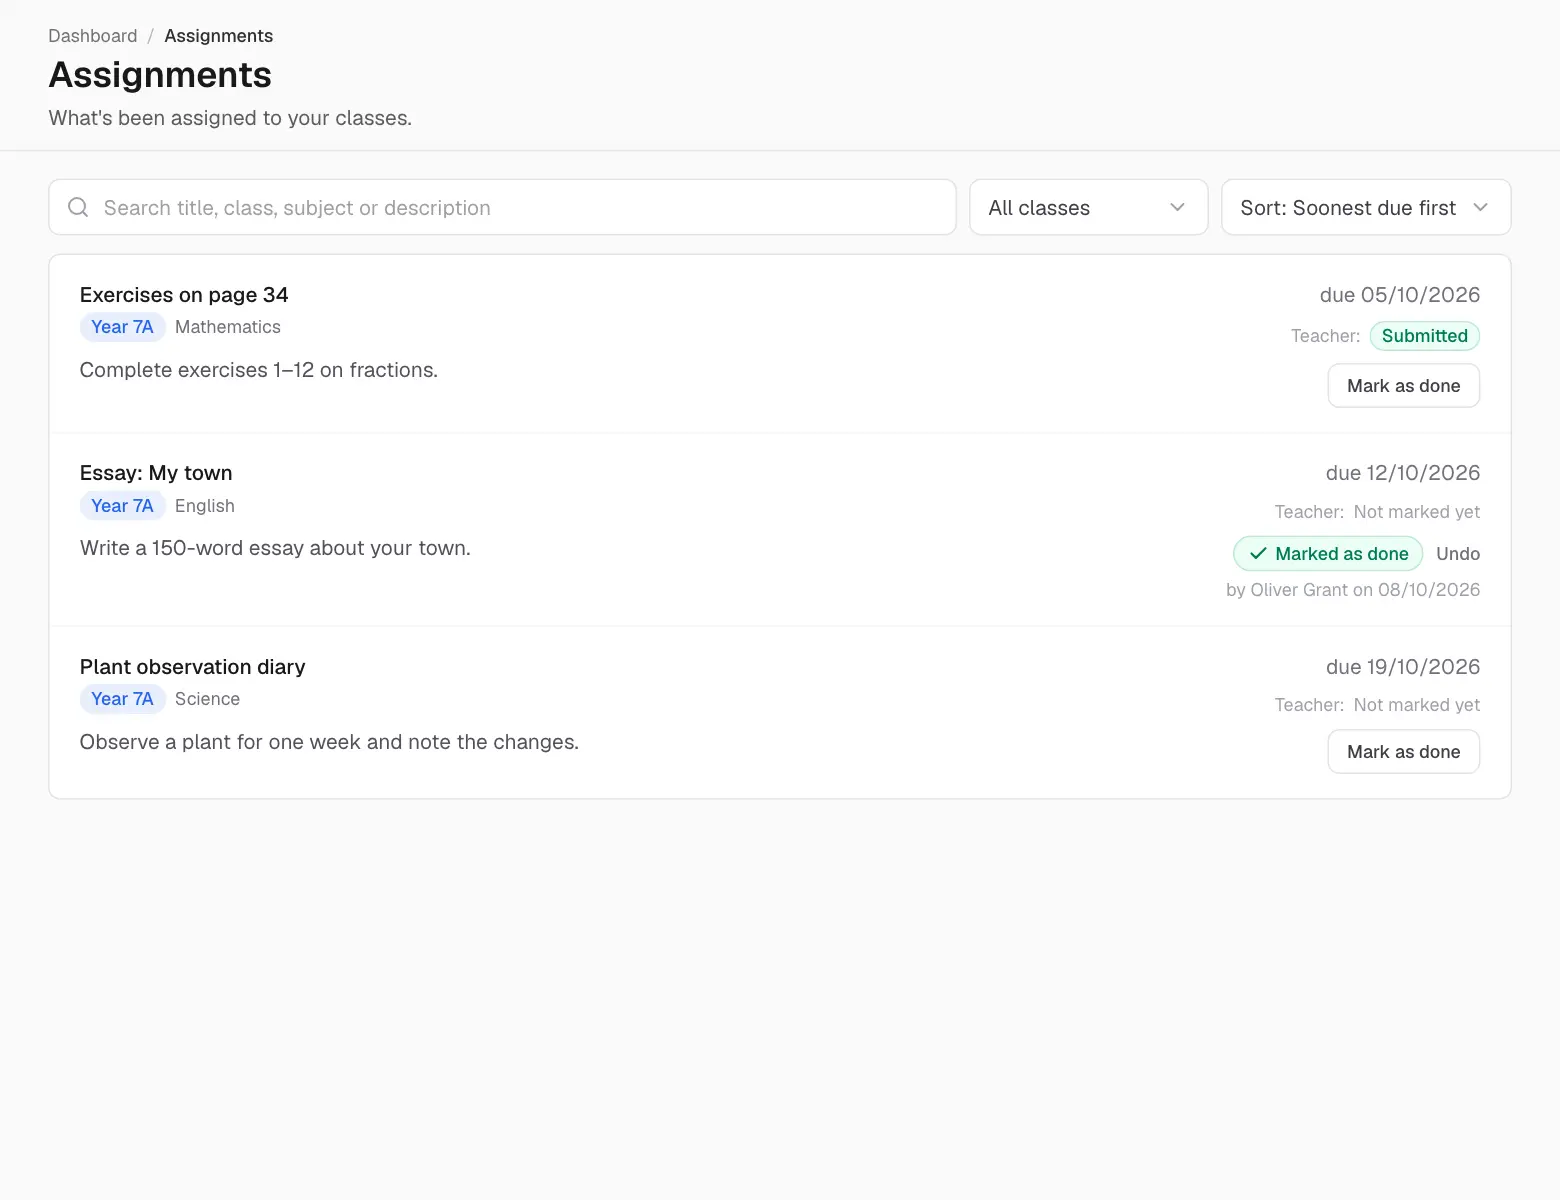
Task: Open the Essay: My town assignment title
Action: click(x=156, y=473)
